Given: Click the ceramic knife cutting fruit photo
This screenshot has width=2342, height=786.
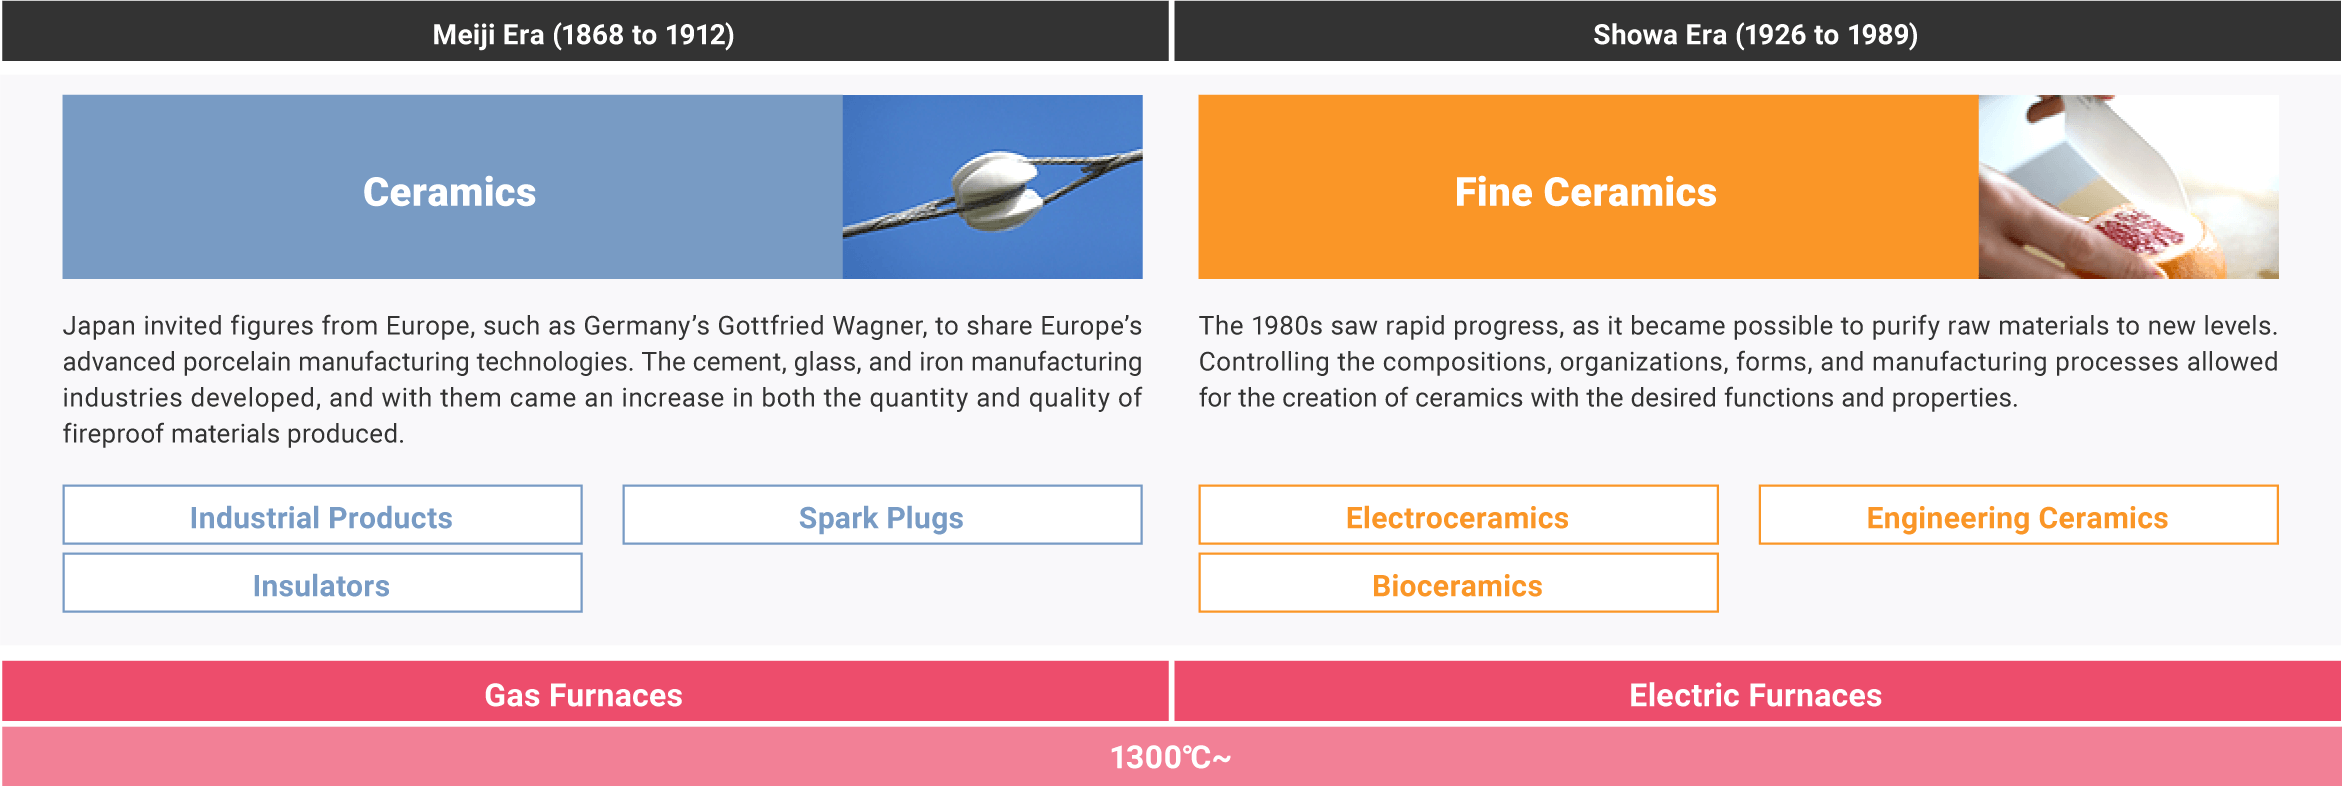Looking at the screenshot, I should coord(2128,187).
